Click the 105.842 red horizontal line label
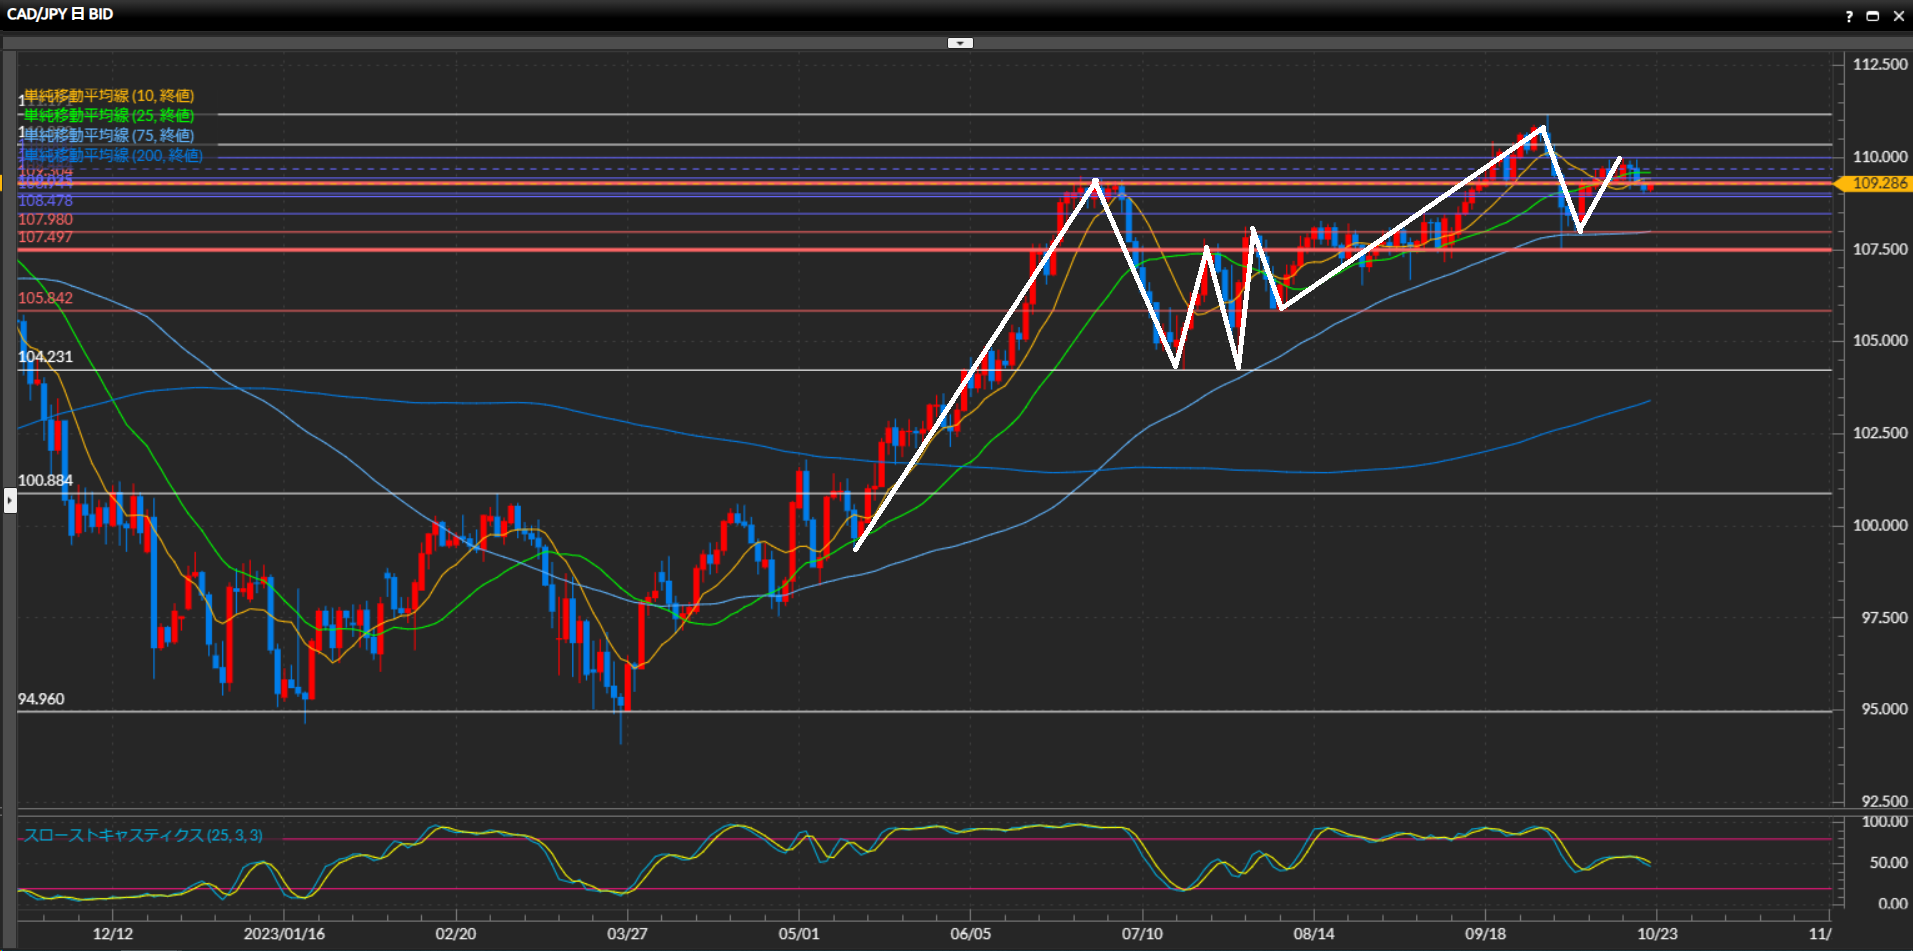1913x951 pixels. (x=45, y=298)
